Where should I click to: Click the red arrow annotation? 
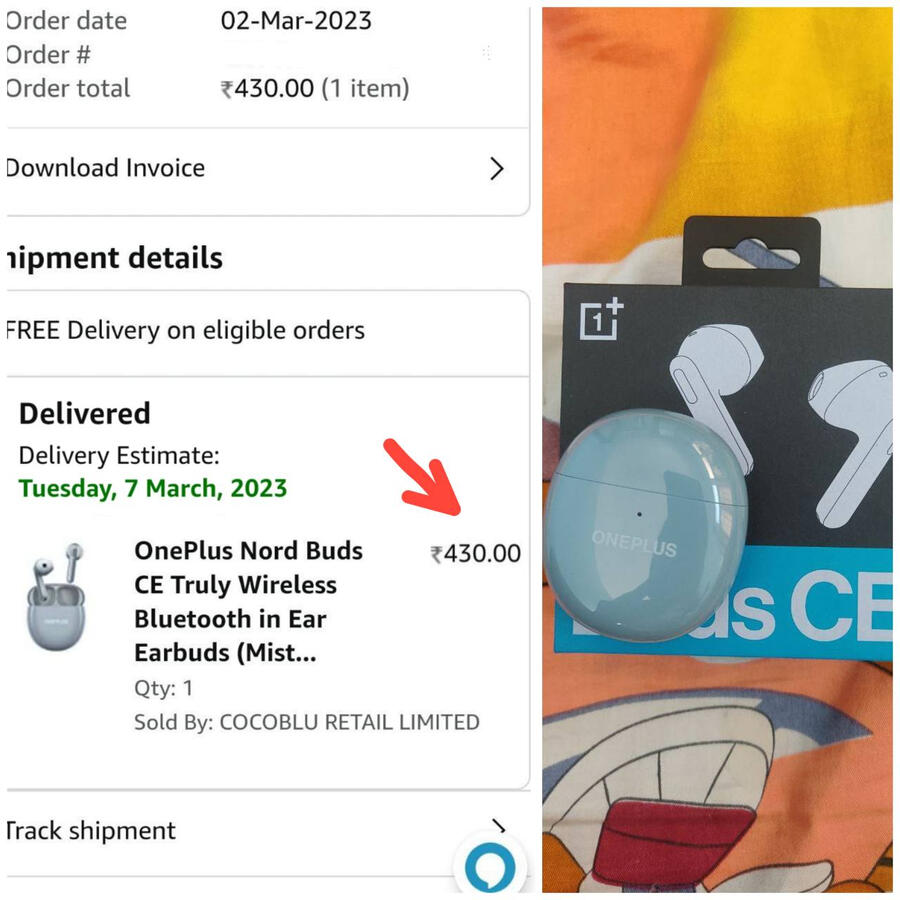click(x=422, y=476)
